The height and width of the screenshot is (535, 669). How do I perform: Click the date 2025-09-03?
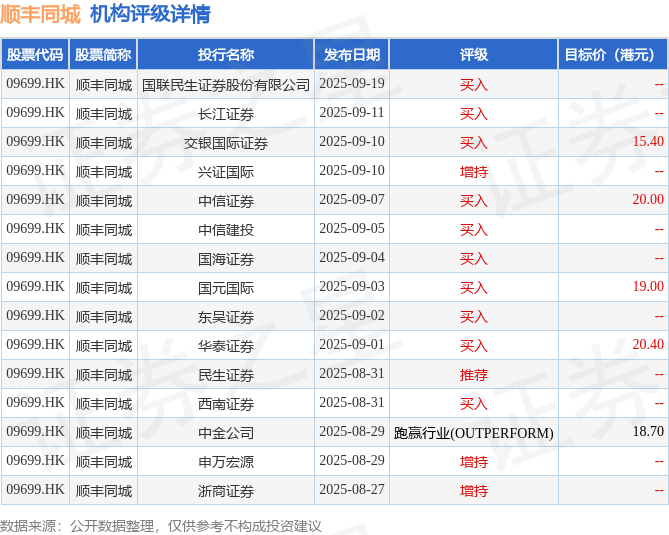(352, 286)
